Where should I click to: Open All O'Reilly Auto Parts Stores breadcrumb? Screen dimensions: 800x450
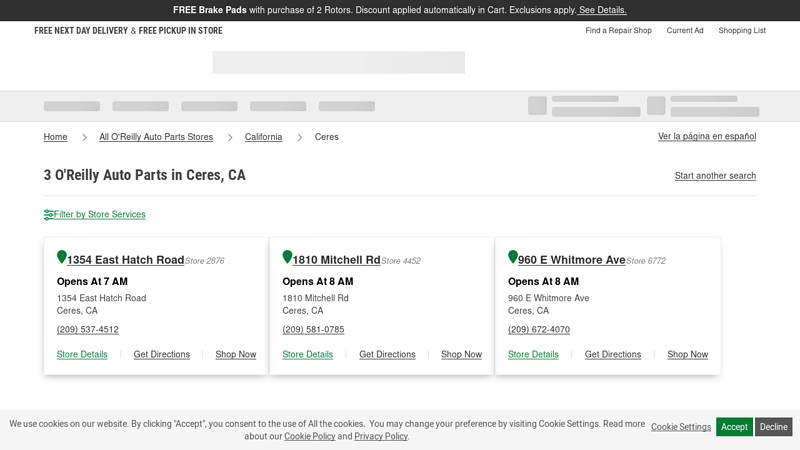tap(156, 137)
